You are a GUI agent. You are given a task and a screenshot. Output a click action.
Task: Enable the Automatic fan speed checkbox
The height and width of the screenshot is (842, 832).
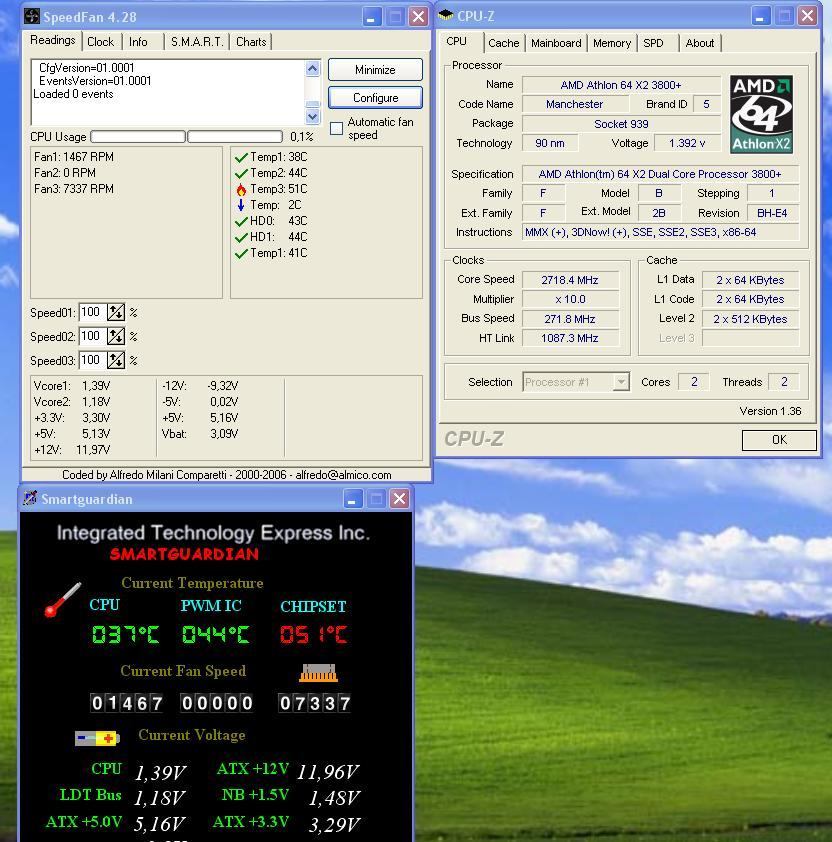tap(336, 128)
